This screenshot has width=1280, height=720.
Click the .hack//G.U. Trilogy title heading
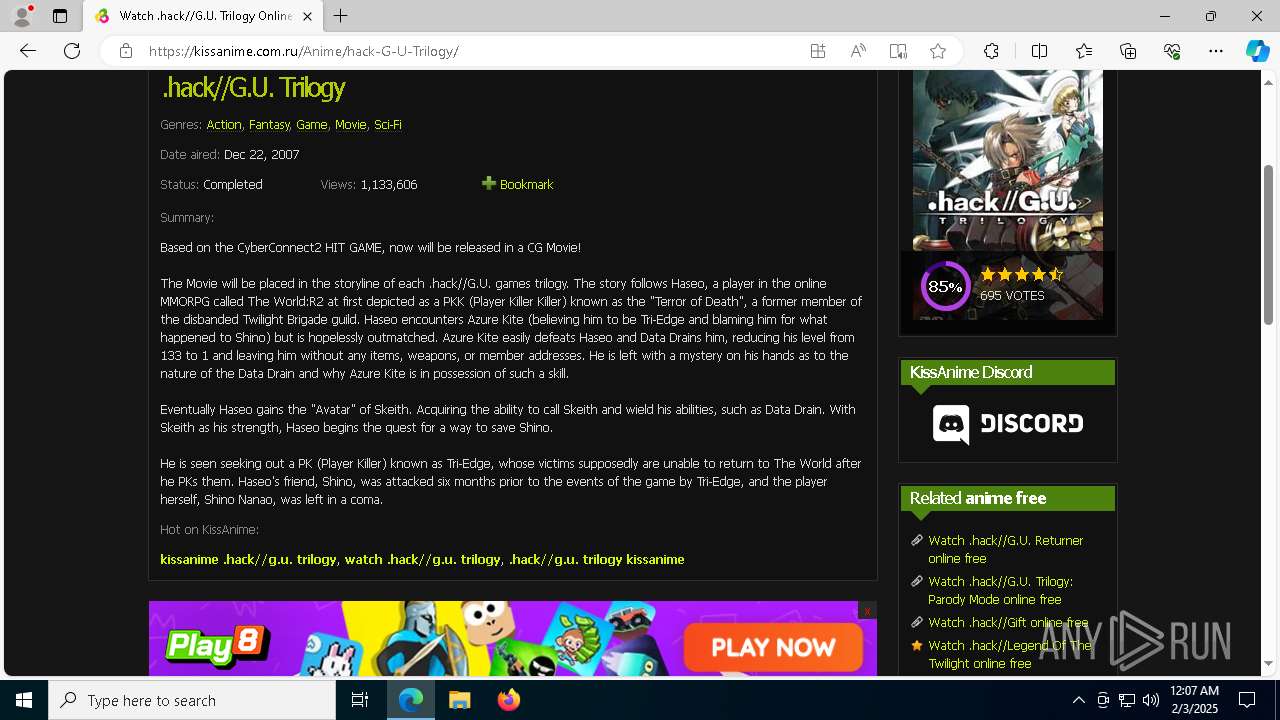[x=253, y=87]
